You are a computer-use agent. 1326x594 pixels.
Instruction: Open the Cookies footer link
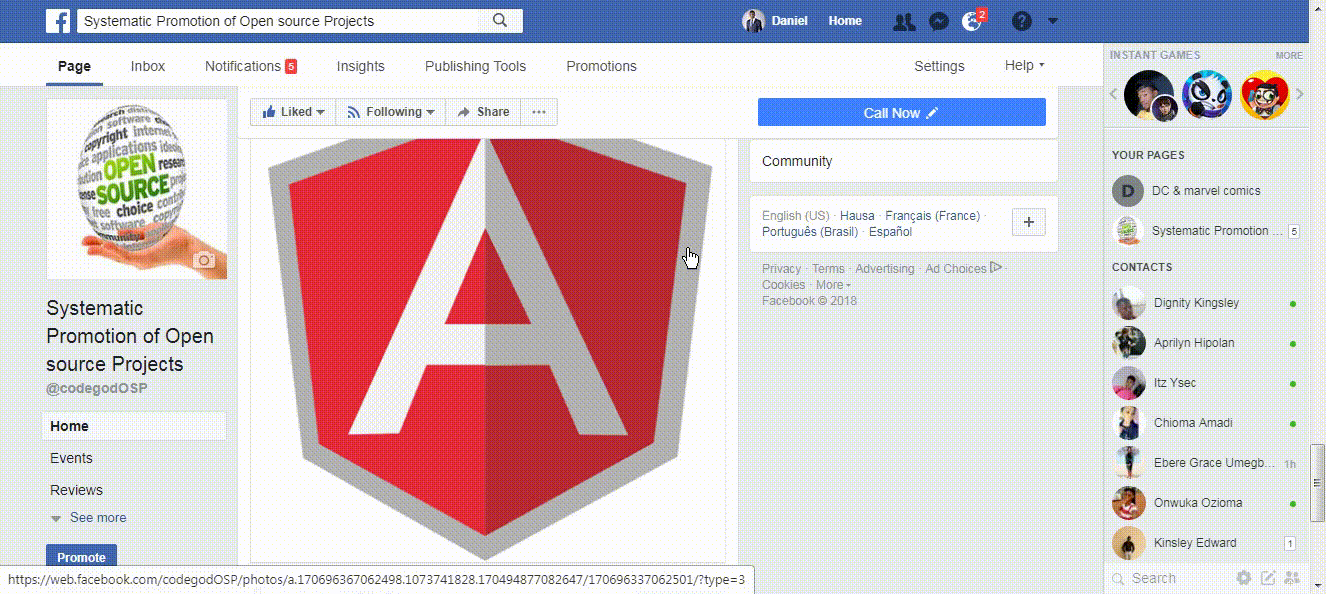pyautogui.click(x=783, y=285)
